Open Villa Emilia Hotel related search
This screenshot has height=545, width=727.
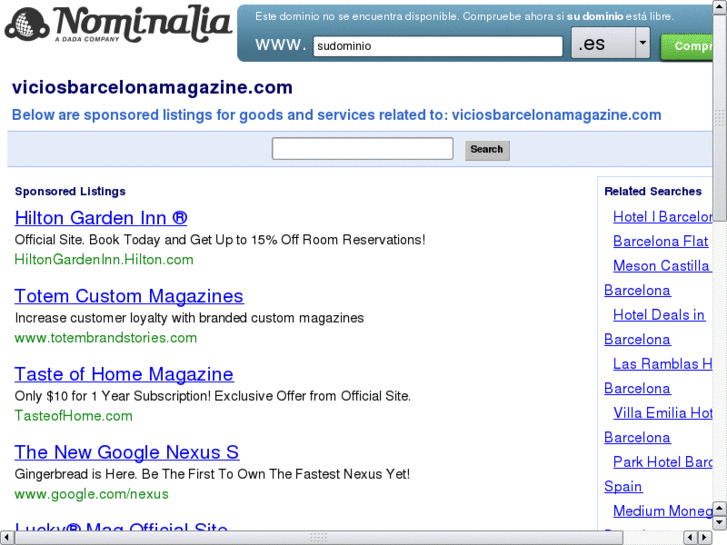click(x=662, y=413)
